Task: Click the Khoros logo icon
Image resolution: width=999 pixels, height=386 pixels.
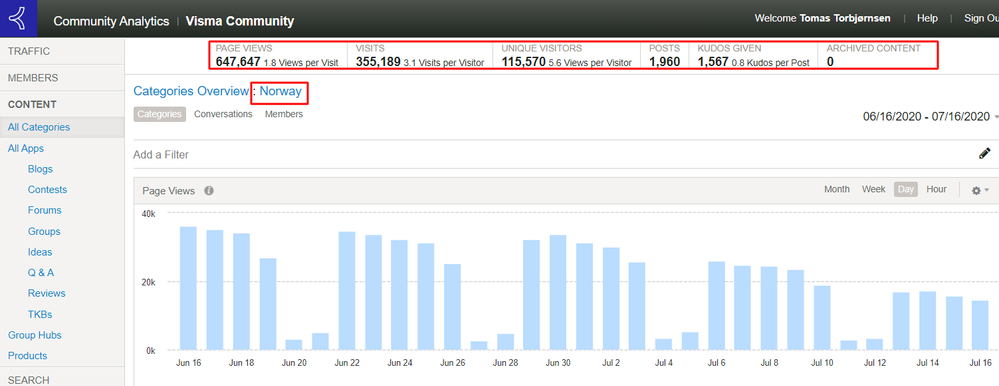Action: click(x=18, y=18)
